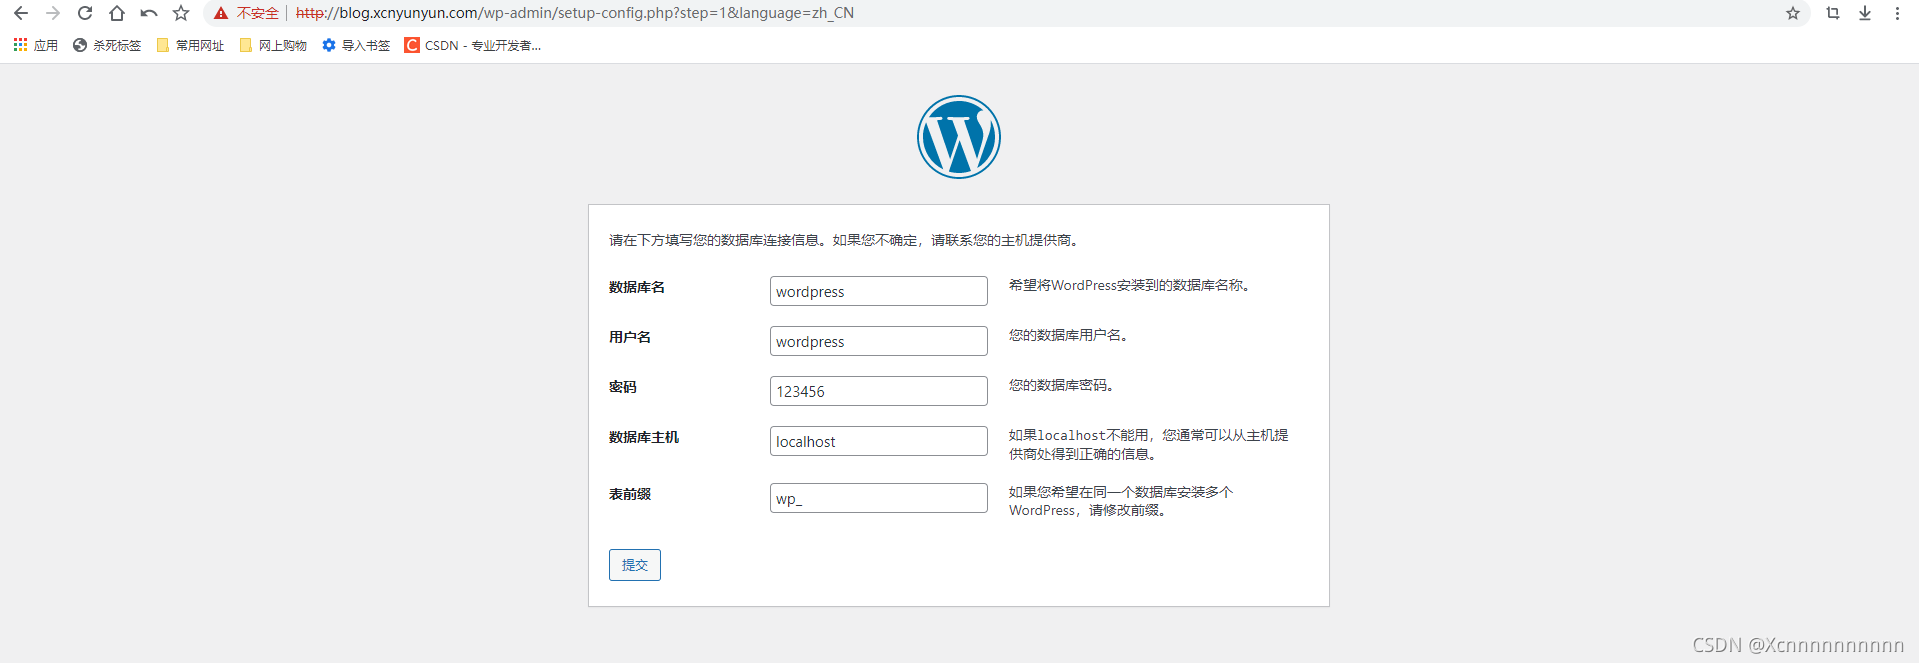
Task: Click the 数据库主机 label
Action: pyautogui.click(x=644, y=437)
